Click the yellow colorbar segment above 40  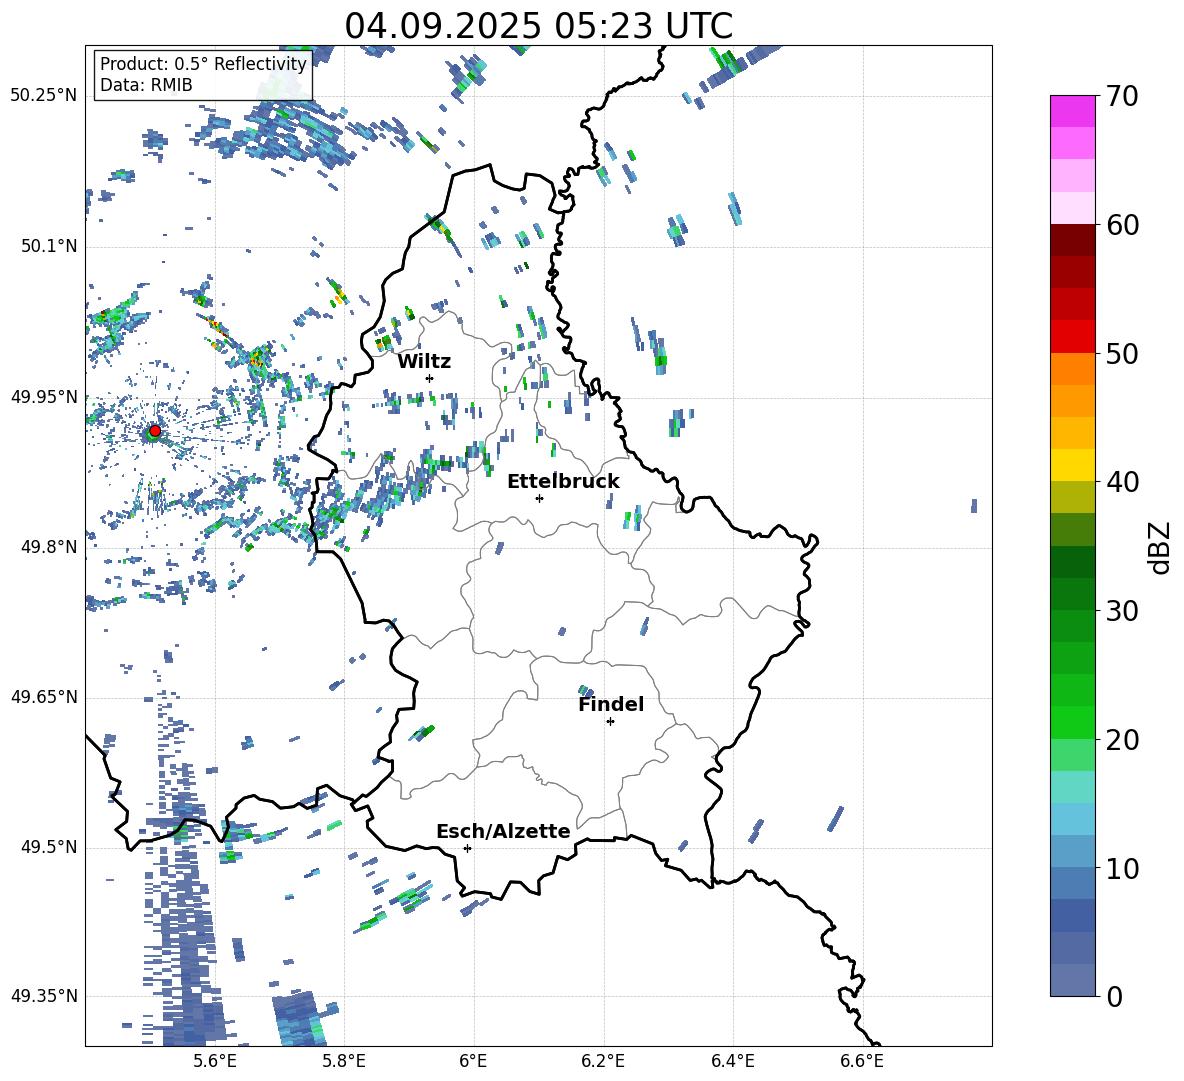click(1073, 465)
